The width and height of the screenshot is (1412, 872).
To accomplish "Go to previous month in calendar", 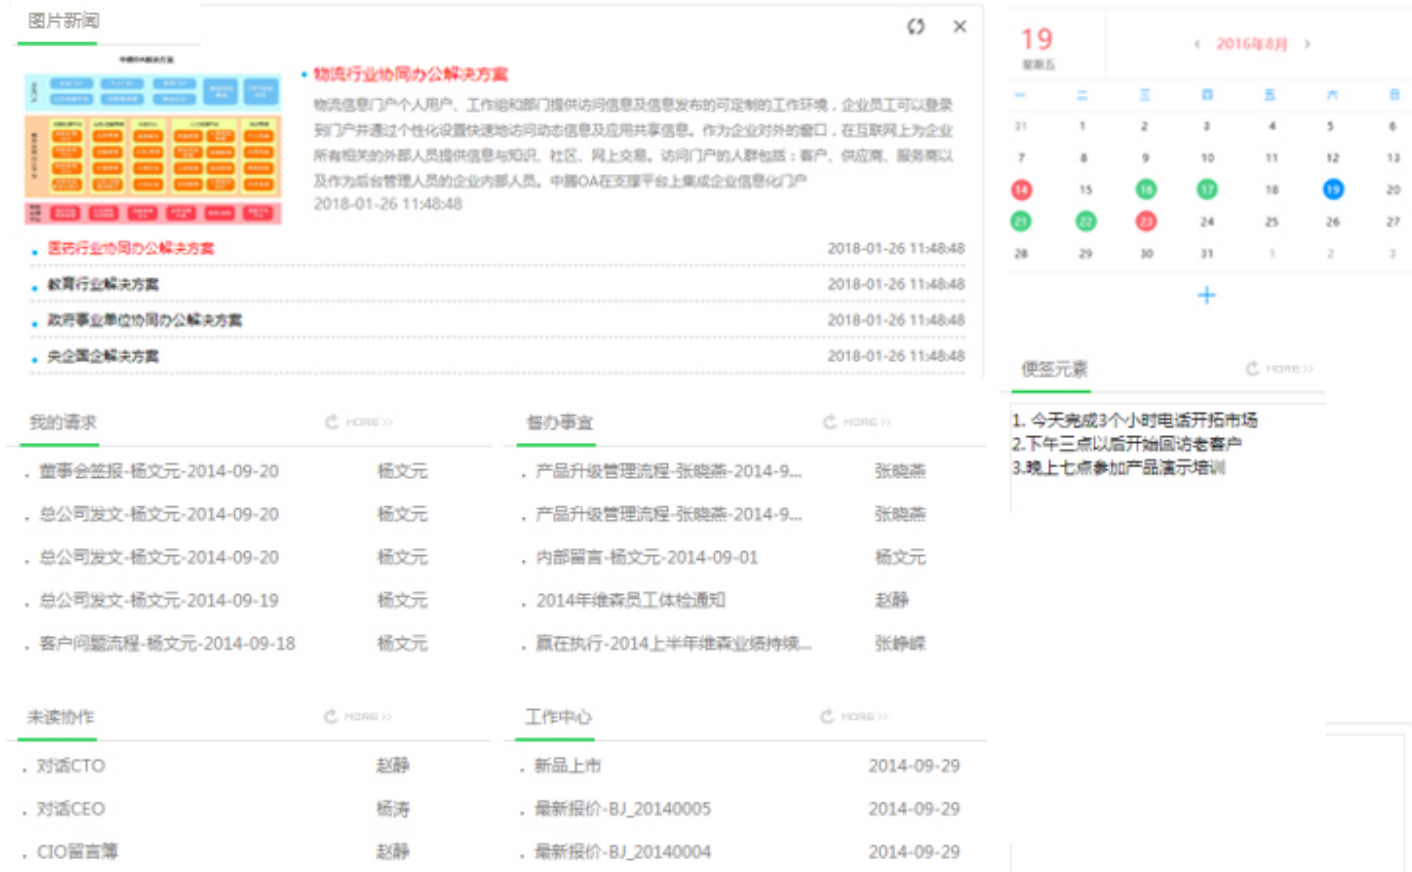I will (x=1197, y=44).
